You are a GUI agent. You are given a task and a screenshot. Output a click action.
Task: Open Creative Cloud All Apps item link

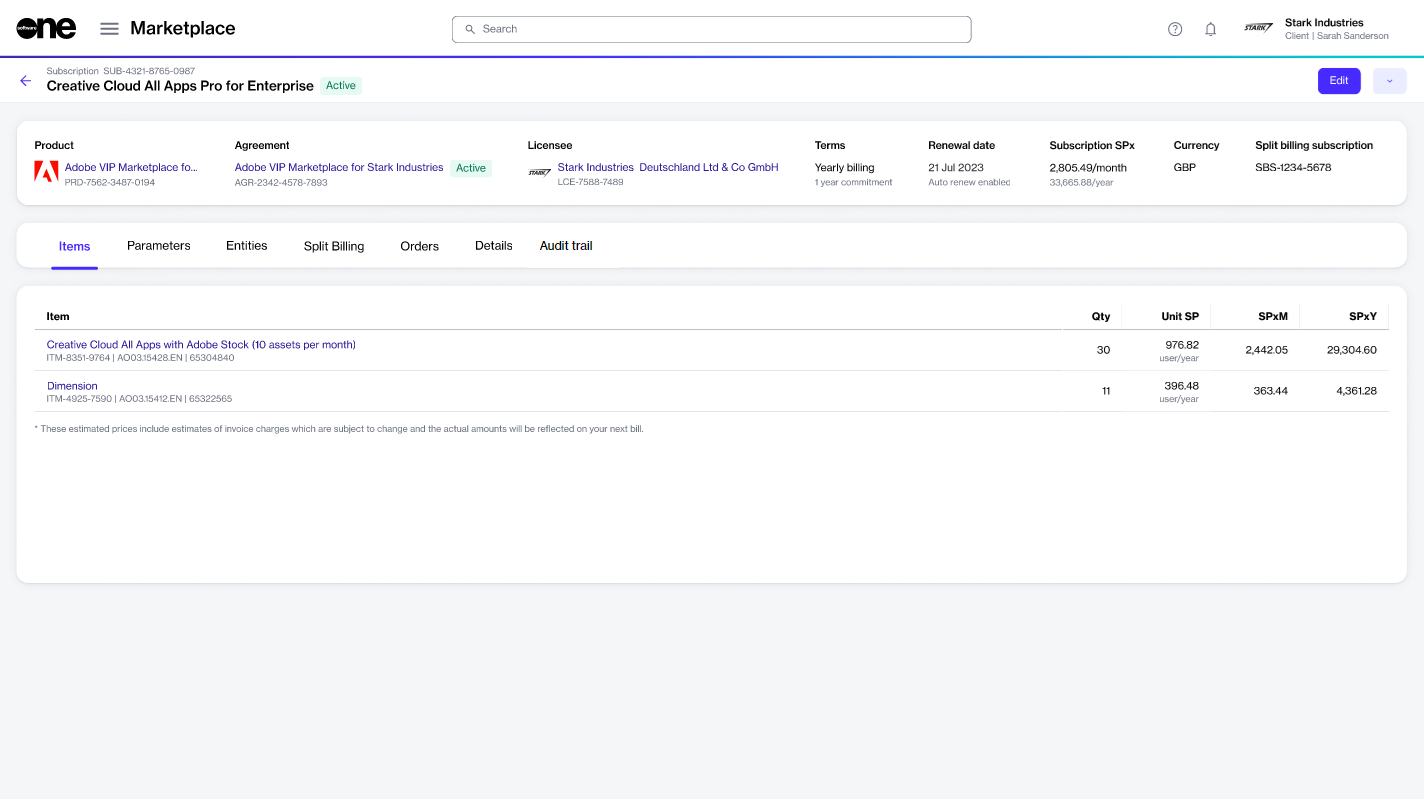click(201, 345)
